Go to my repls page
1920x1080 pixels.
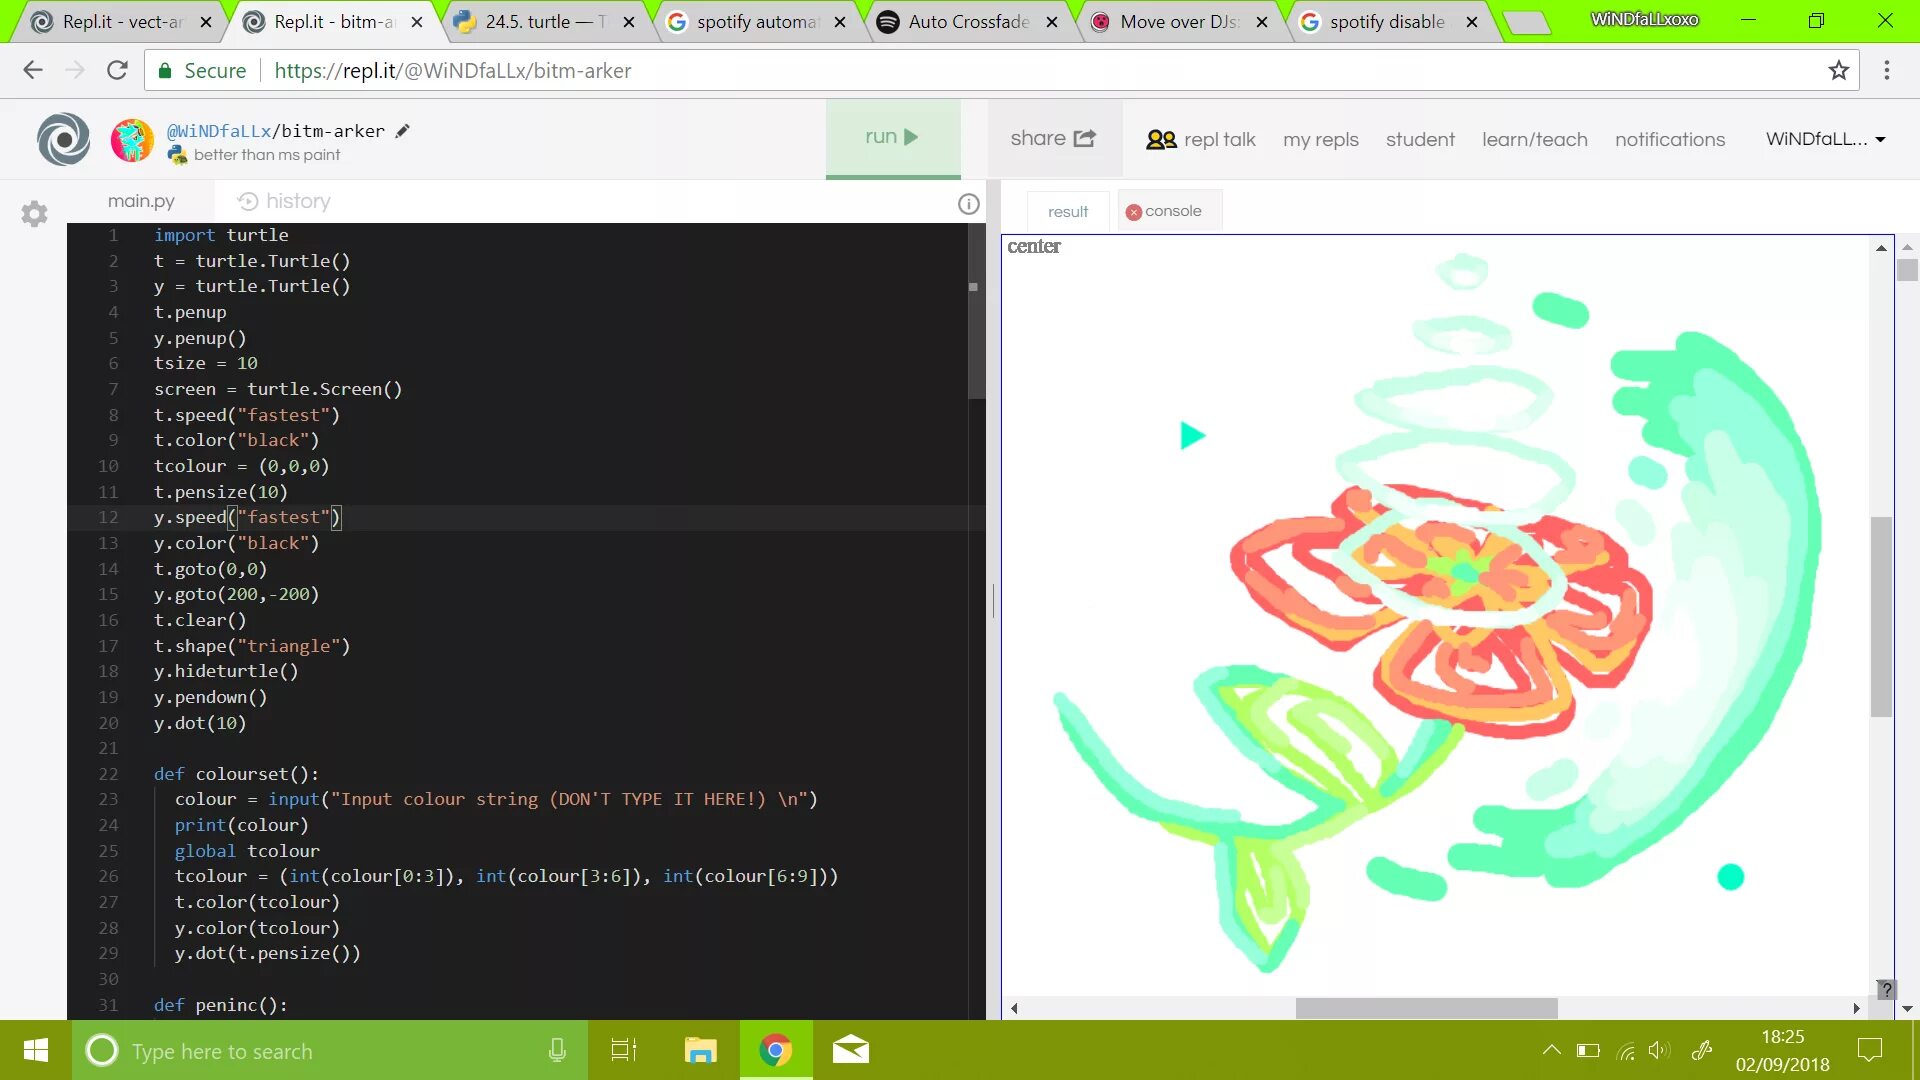pos(1320,139)
